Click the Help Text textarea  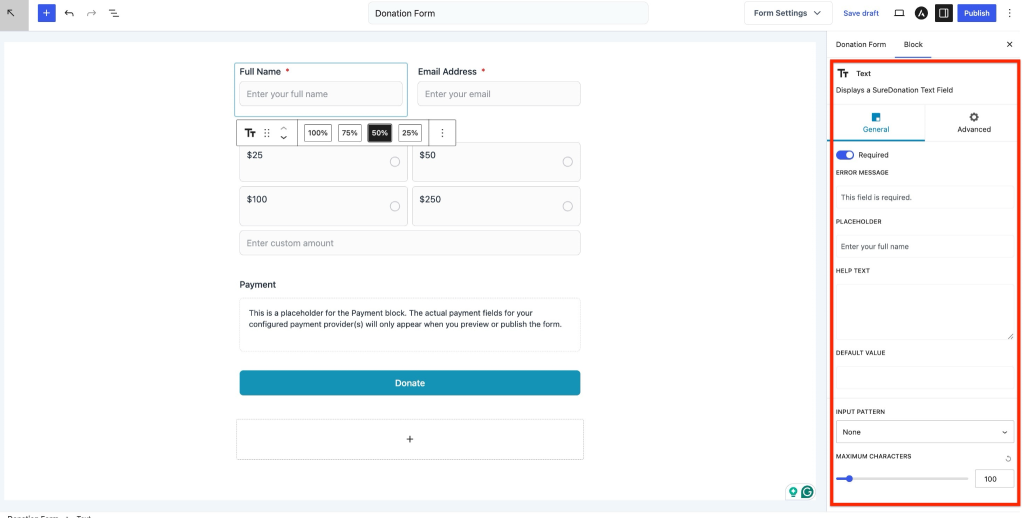pyautogui.click(x=925, y=312)
